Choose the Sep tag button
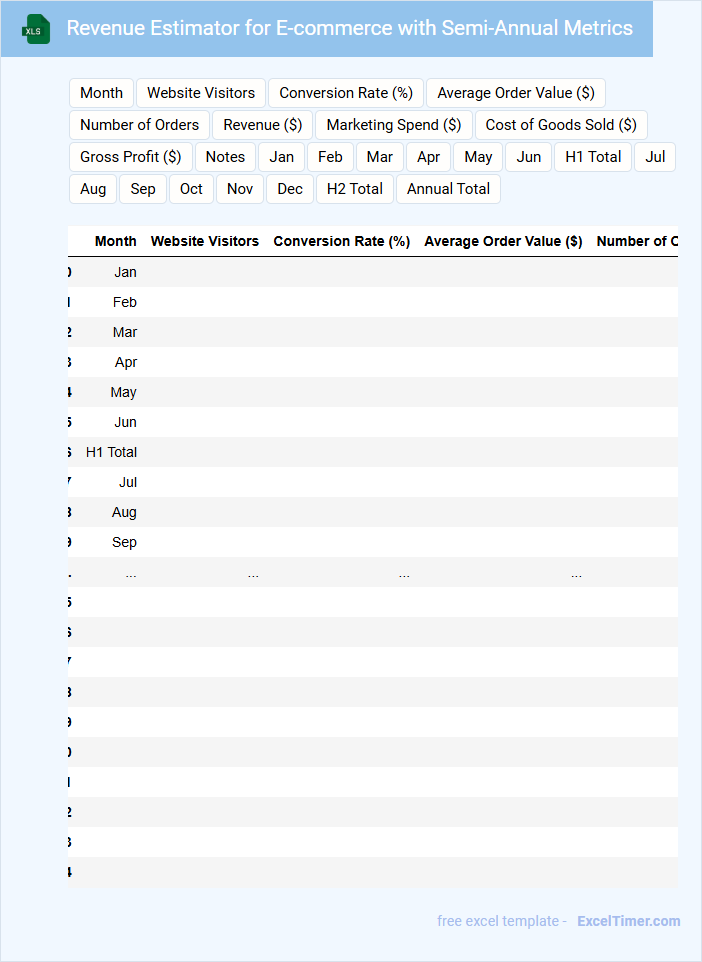The image size is (702, 962). [143, 189]
